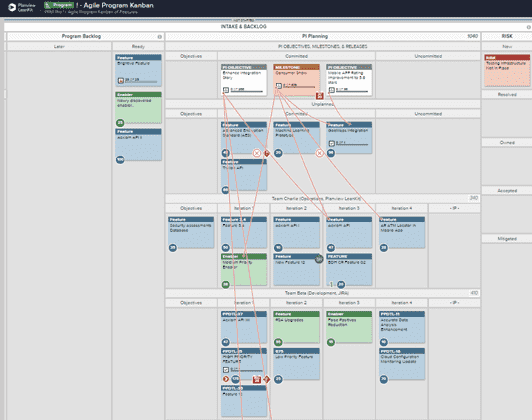Click task icon on Consumer Show milestone card

(278, 86)
